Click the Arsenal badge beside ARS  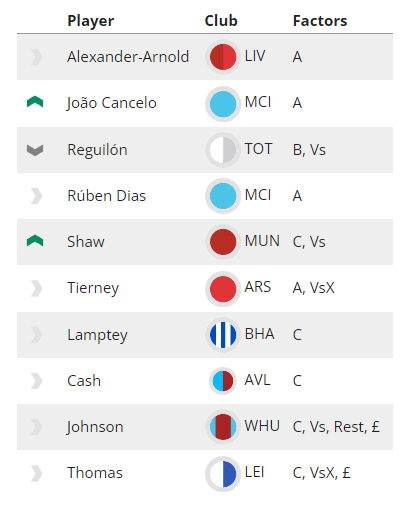223,289
